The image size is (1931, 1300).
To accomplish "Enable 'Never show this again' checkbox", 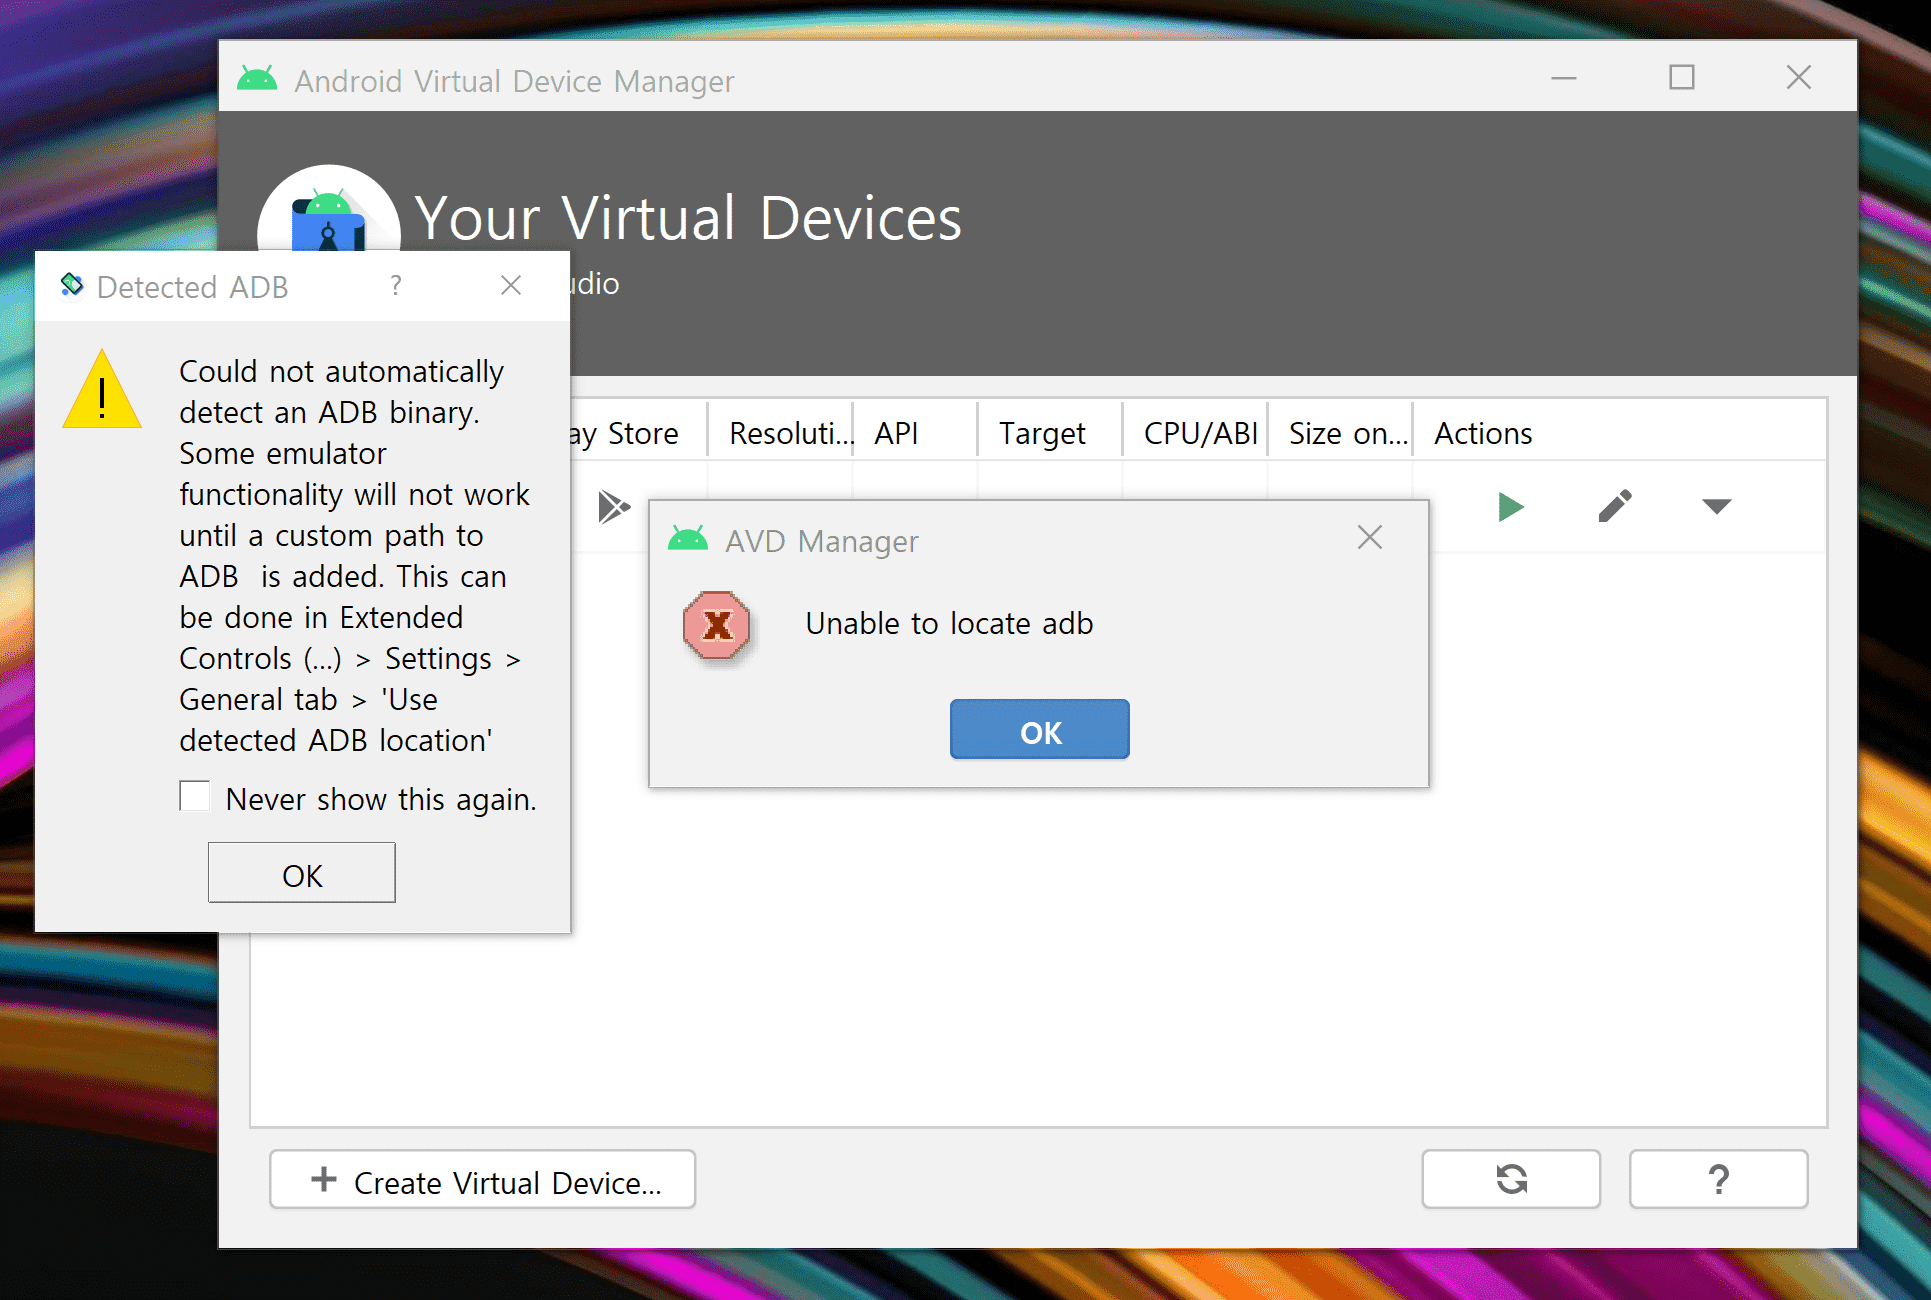I will pos(195,797).
